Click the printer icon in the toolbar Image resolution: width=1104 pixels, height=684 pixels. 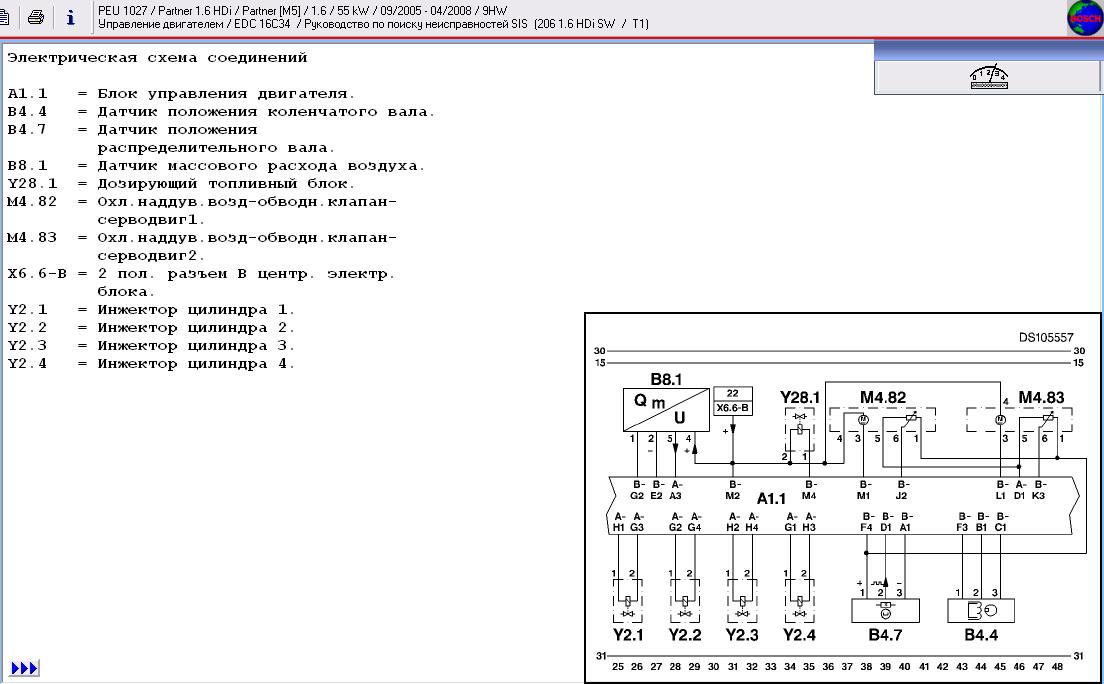coord(36,17)
